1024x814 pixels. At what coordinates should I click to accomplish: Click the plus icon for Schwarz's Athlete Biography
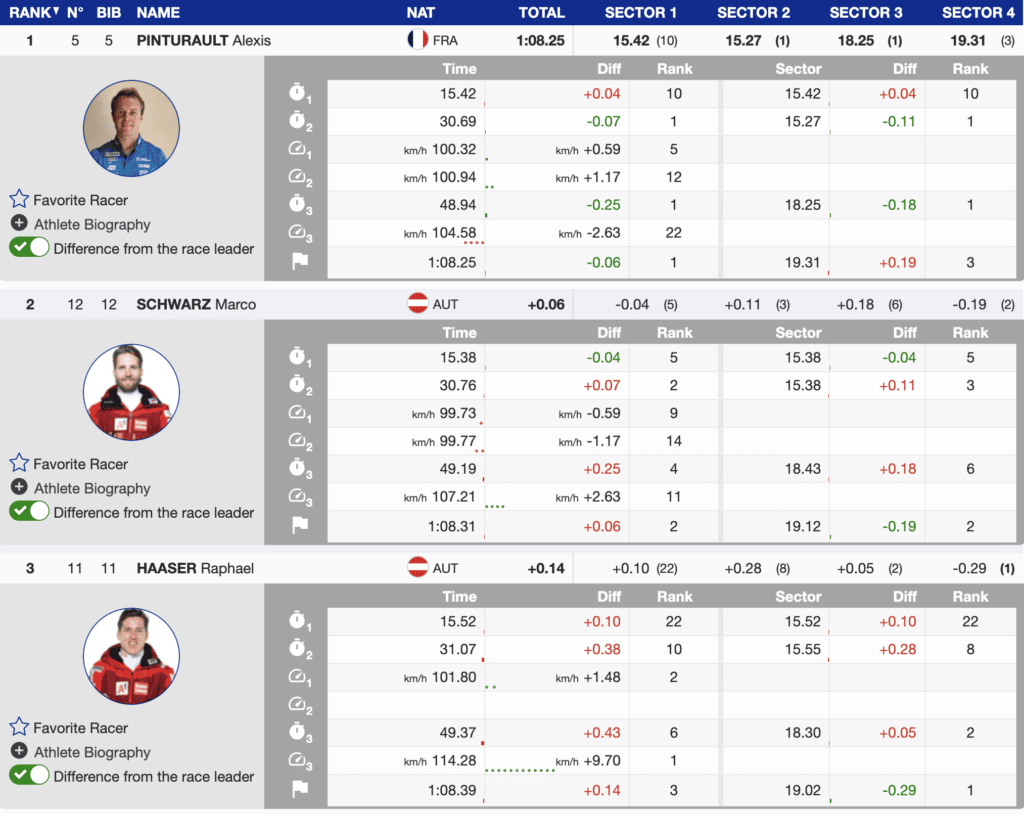pos(19,488)
